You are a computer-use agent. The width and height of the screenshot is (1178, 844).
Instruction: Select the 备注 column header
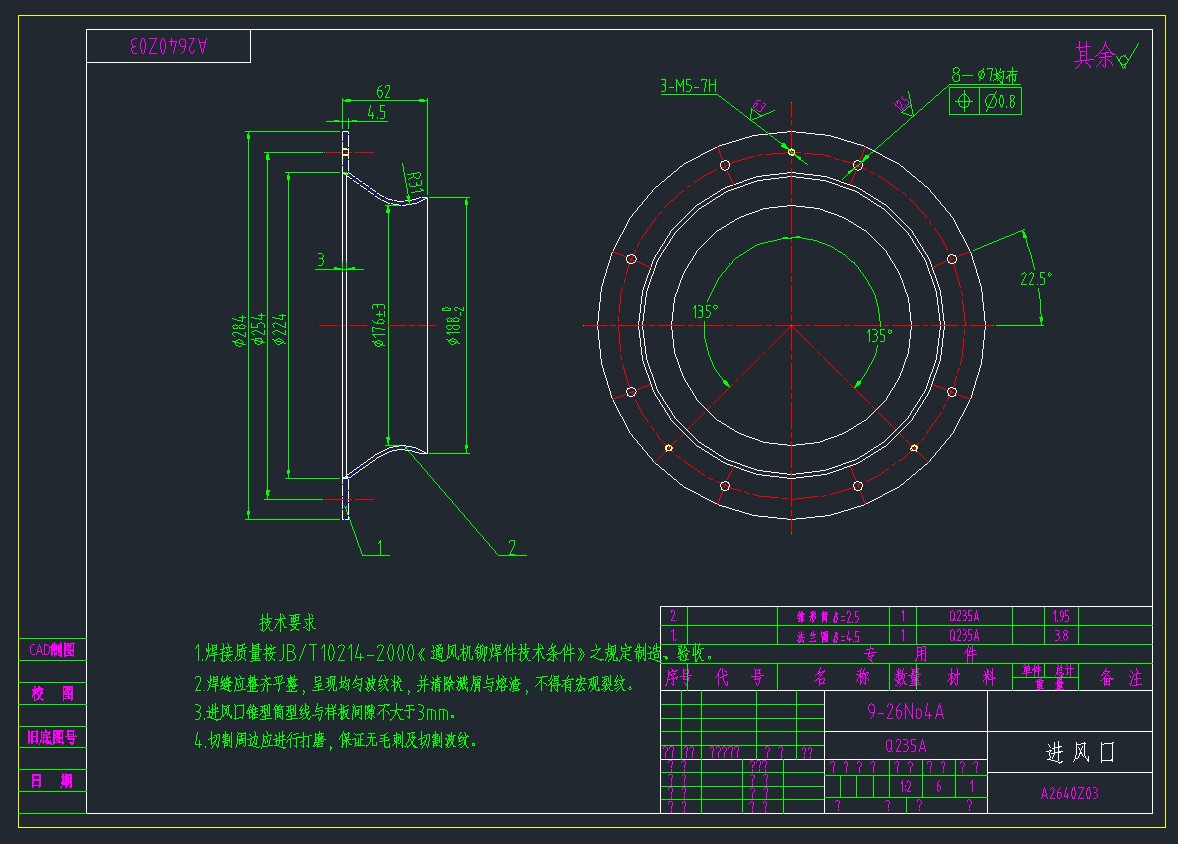point(1120,677)
